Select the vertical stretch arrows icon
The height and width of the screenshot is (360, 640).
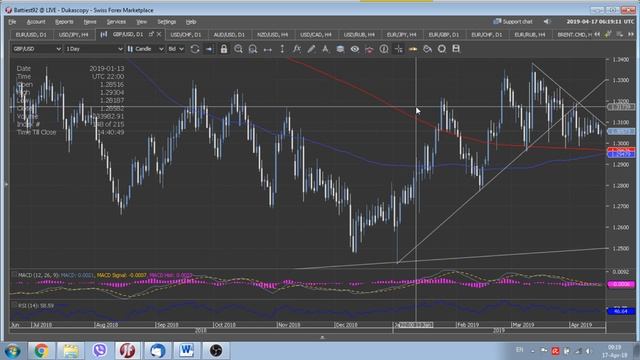(282, 49)
